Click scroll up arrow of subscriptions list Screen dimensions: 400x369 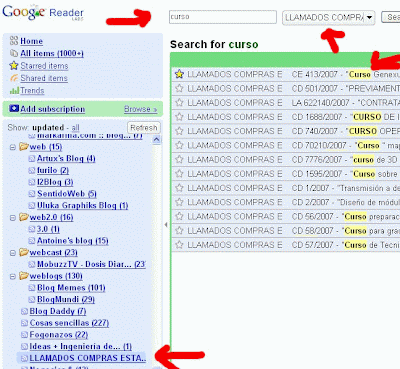point(156,140)
